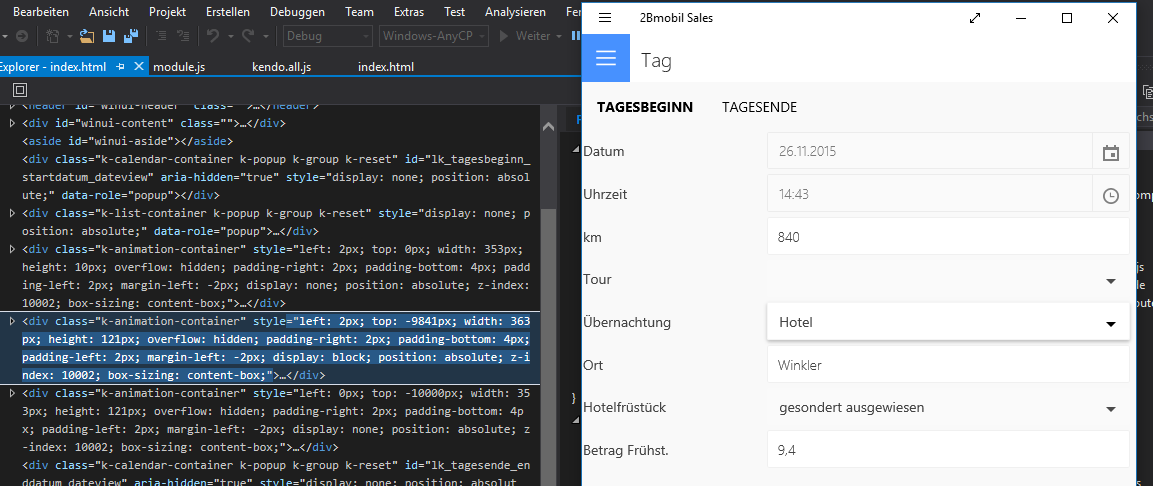Image resolution: width=1153 pixels, height=486 pixels.
Task: Click the Weiter continue button
Action: point(525,36)
